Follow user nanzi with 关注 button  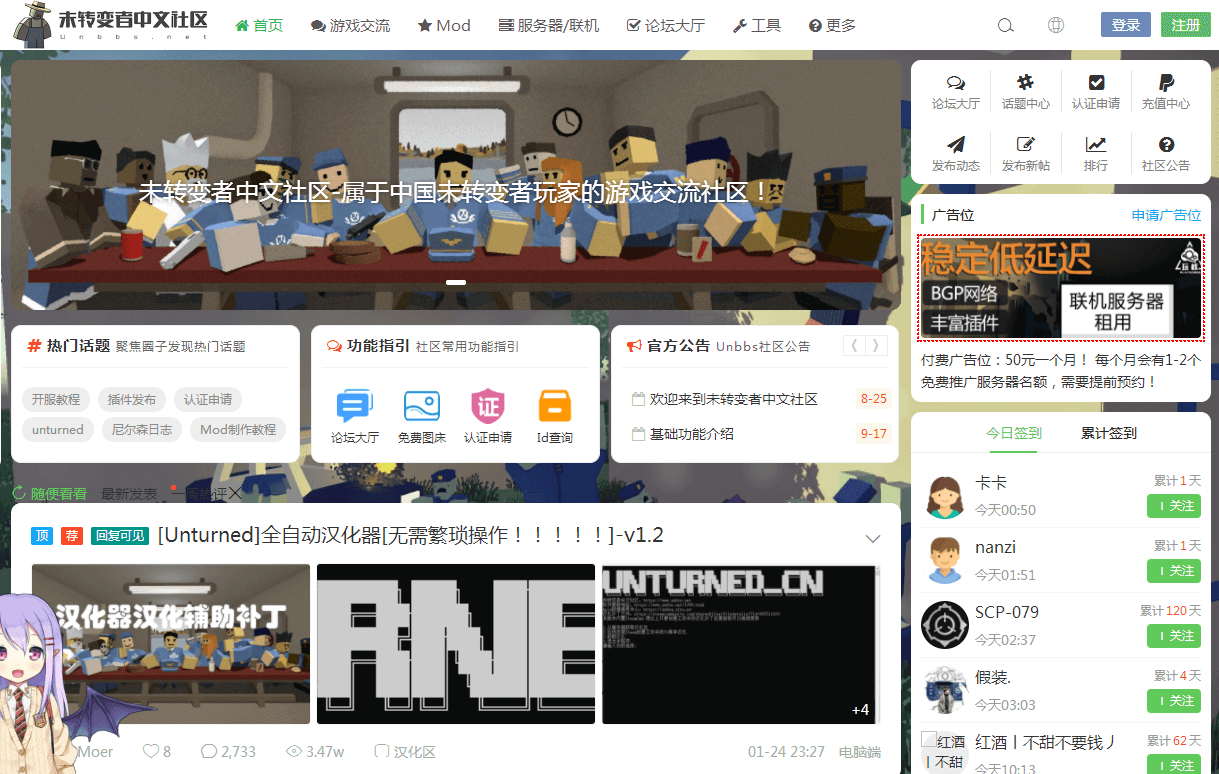pyautogui.click(x=1173, y=571)
